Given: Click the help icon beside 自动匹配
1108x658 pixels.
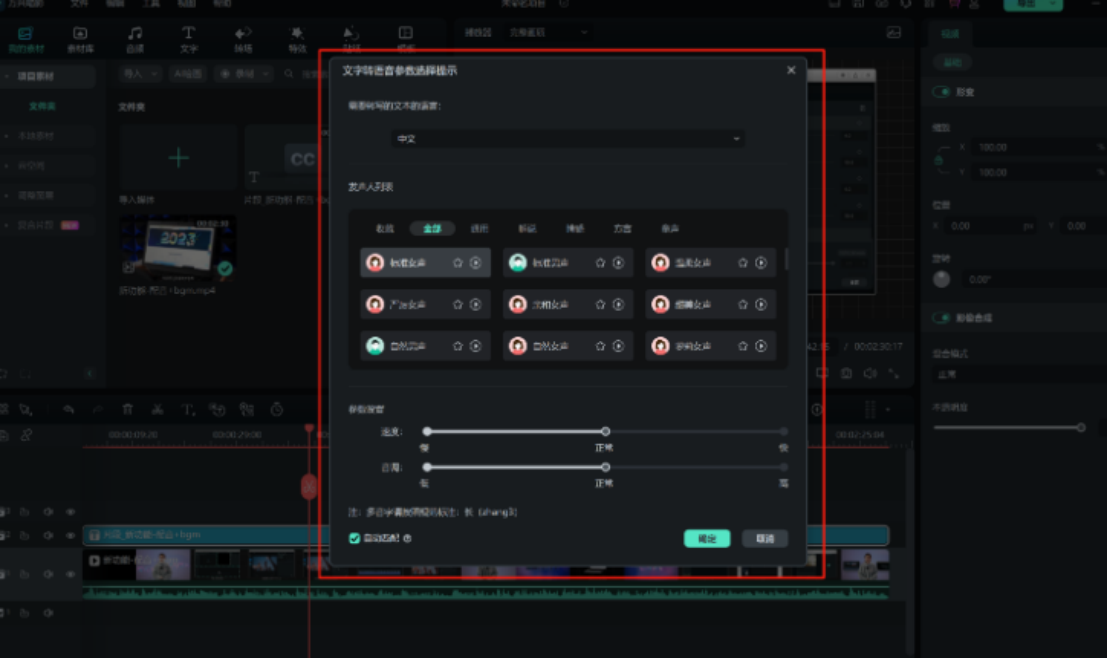Looking at the screenshot, I should pyautogui.click(x=407, y=539).
